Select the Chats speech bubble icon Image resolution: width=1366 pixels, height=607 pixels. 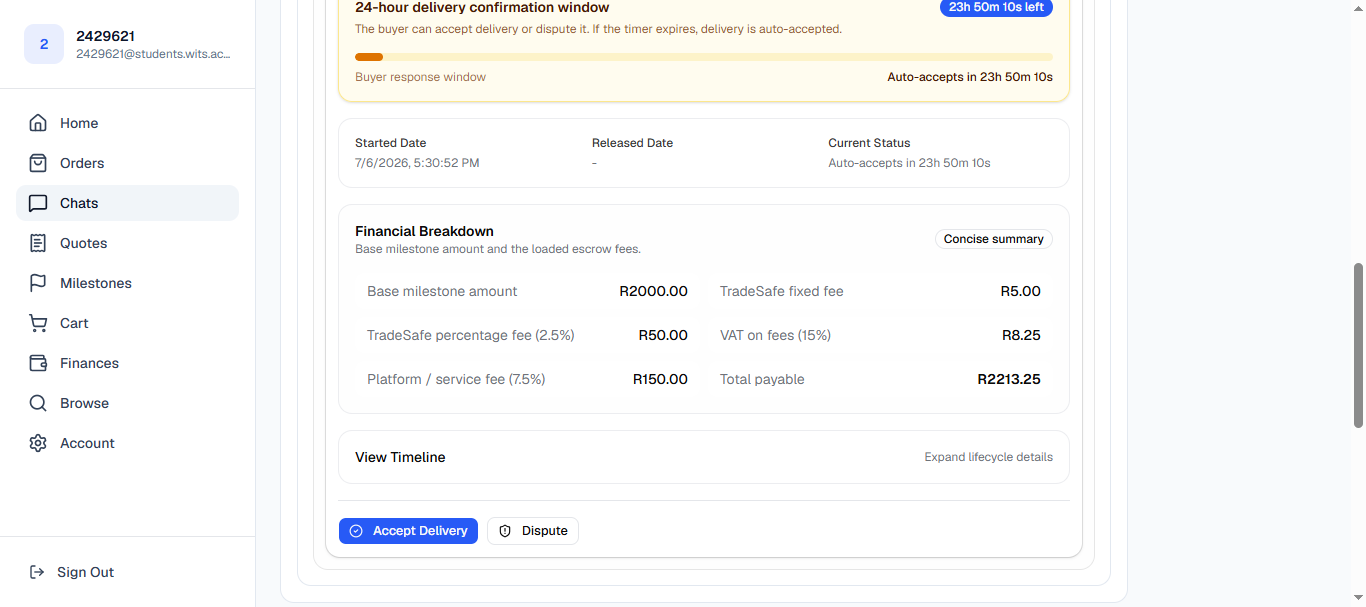[38, 203]
